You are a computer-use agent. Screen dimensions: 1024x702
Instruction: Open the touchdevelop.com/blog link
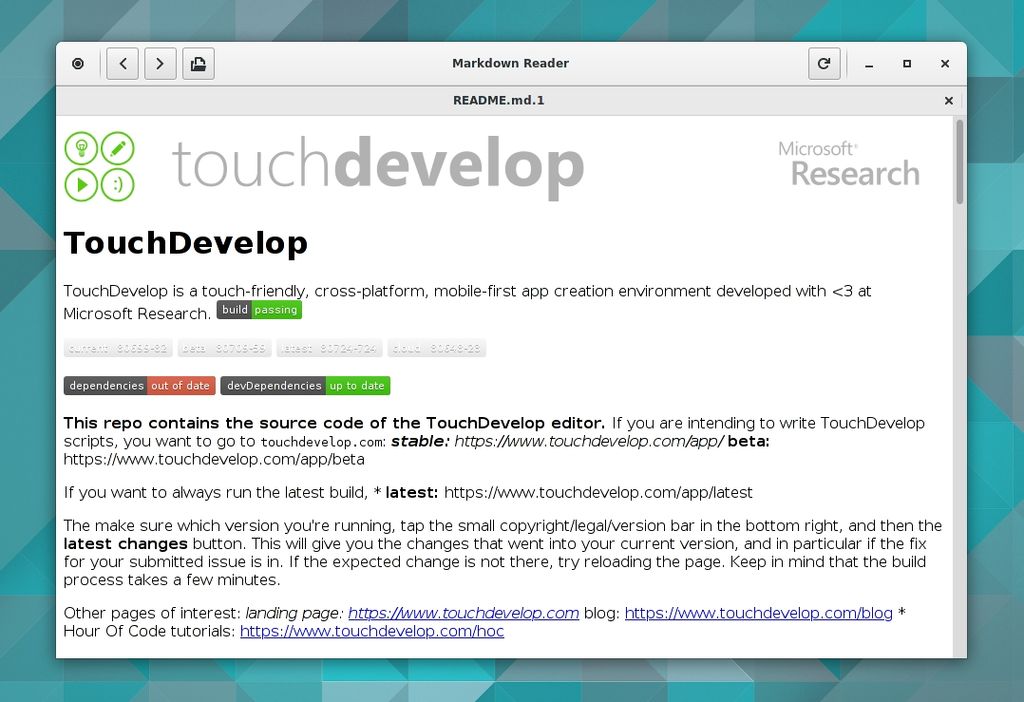click(x=758, y=613)
